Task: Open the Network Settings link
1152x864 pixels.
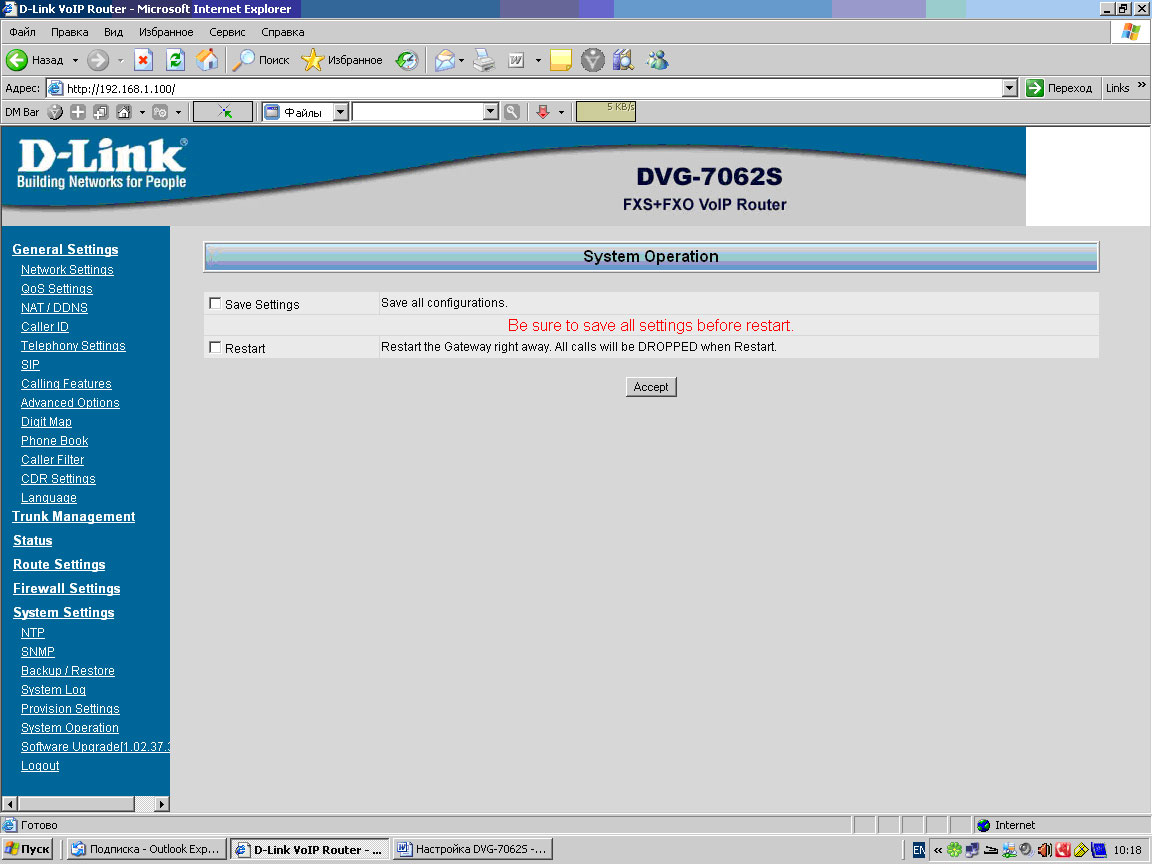Action: (67, 270)
